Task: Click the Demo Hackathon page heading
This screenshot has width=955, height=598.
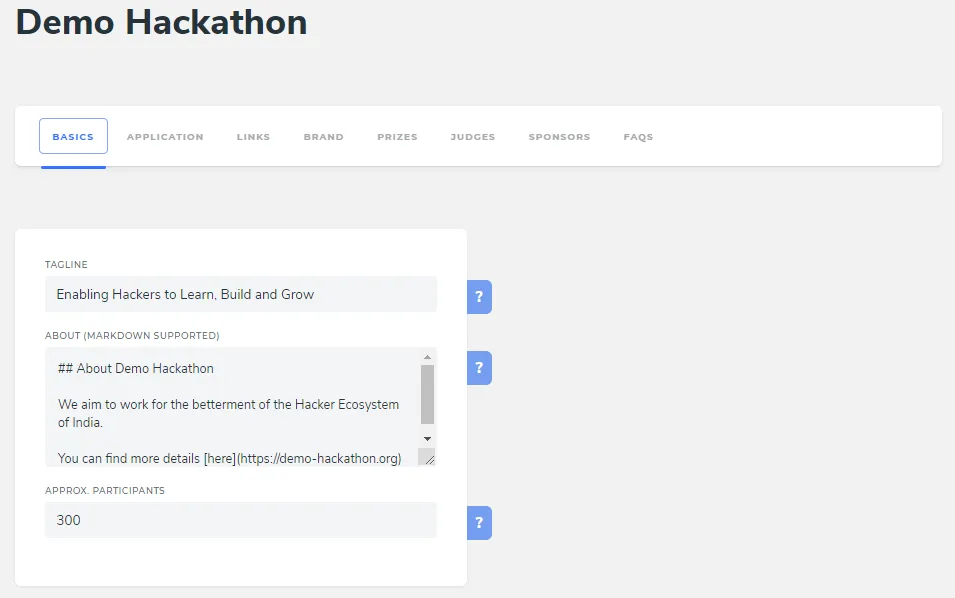Action: 161,23
